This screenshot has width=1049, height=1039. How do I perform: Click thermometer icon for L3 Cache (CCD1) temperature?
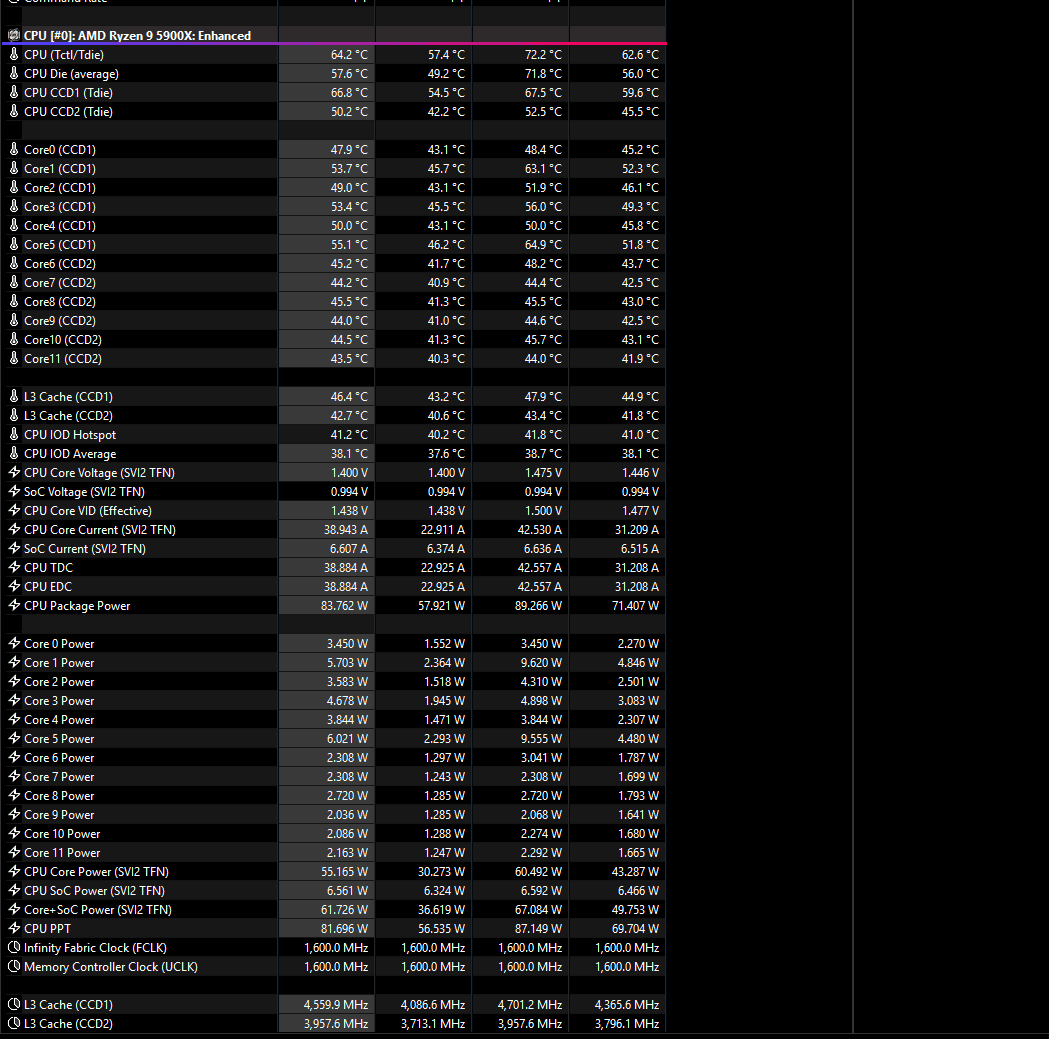point(13,396)
